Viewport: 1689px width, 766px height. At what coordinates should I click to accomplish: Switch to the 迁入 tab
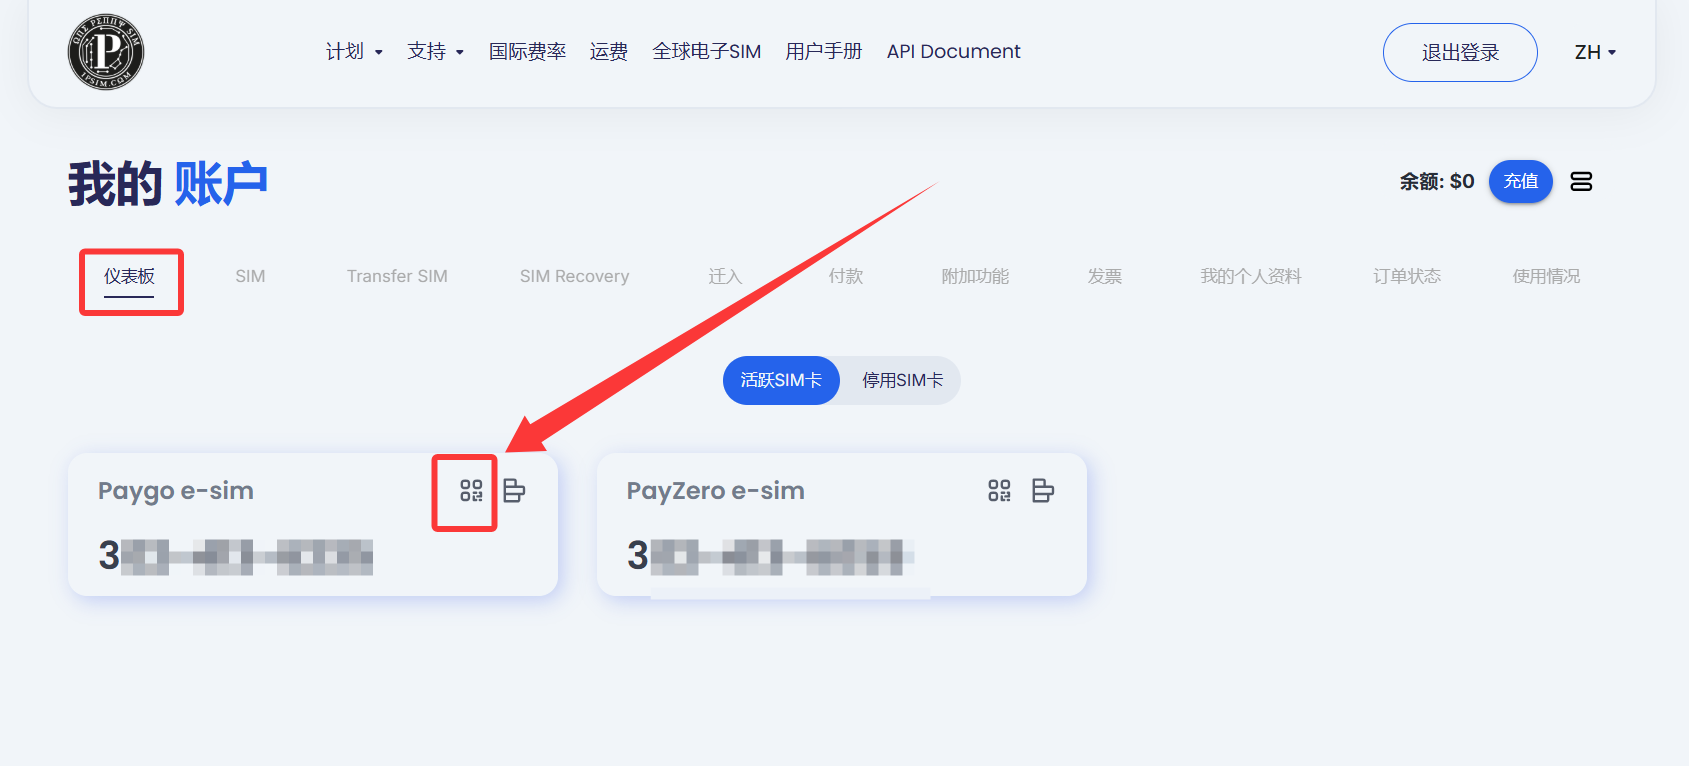pyautogui.click(x=725, y=276)
